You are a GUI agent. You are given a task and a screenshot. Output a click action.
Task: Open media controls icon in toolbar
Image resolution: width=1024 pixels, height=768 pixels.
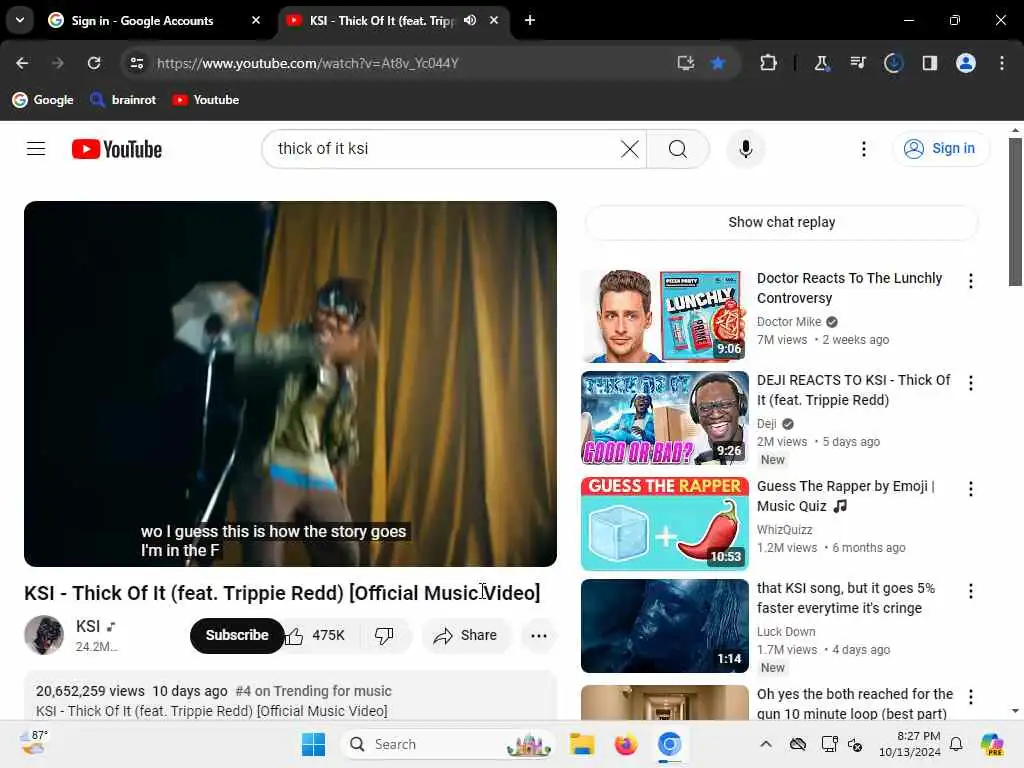click(x=857, y=63)
